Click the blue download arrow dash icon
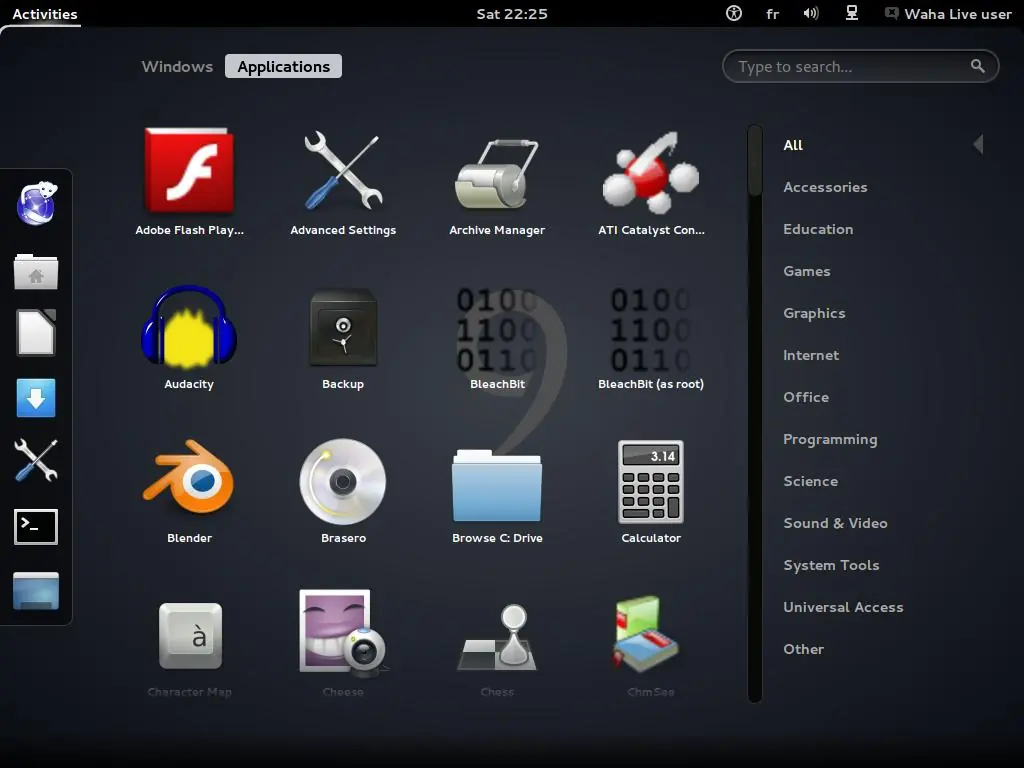The height and width of the screenshot is (768, 1024). point(36,398)
